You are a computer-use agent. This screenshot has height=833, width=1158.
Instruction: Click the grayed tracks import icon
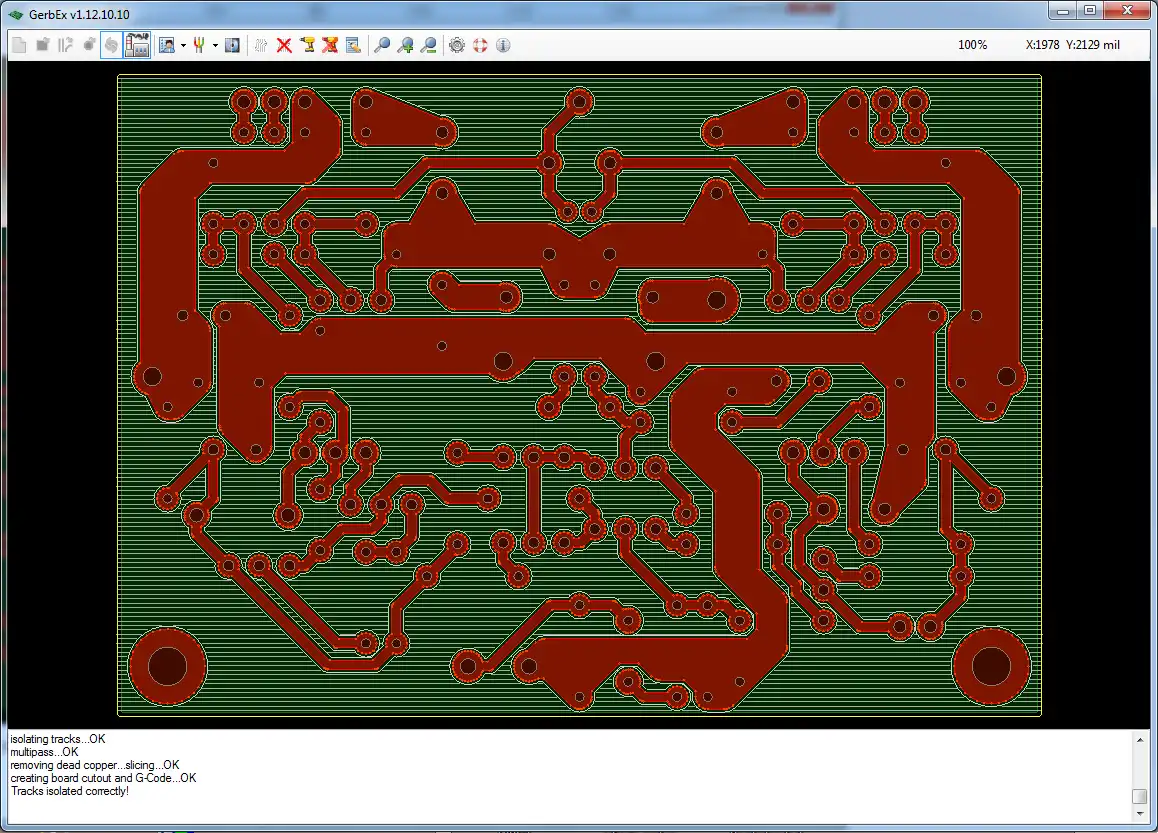66,45
